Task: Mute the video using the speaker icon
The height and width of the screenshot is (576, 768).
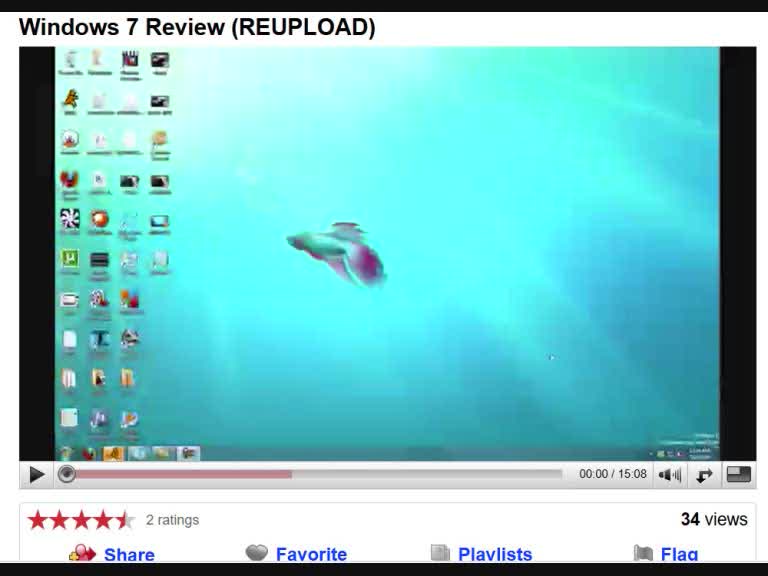Action: coord(669,475)
